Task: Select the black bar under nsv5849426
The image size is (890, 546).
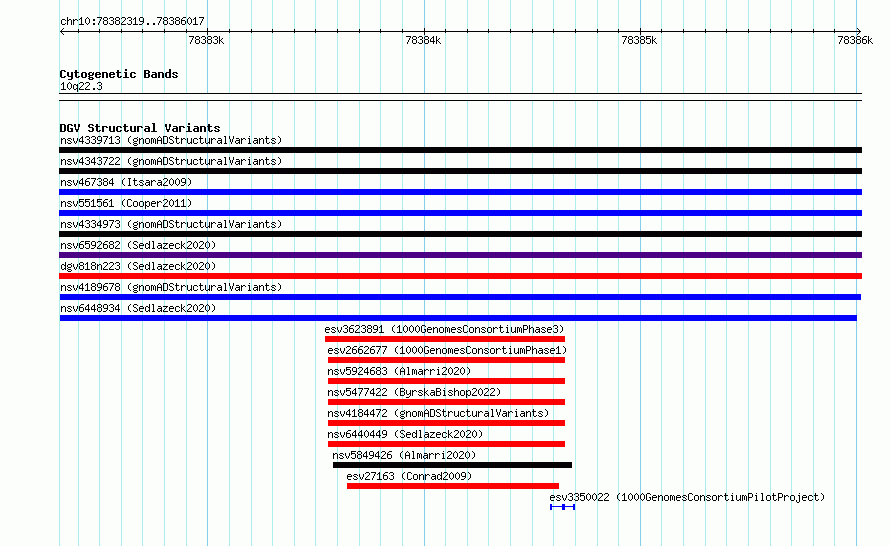Action: 452,465
